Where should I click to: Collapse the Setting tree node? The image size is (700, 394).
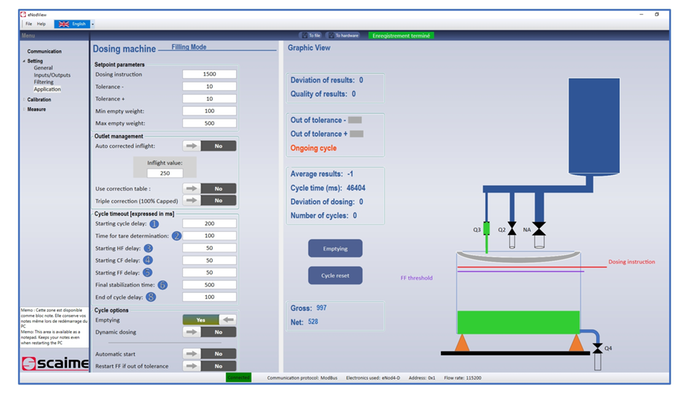[x=24, y=61]
